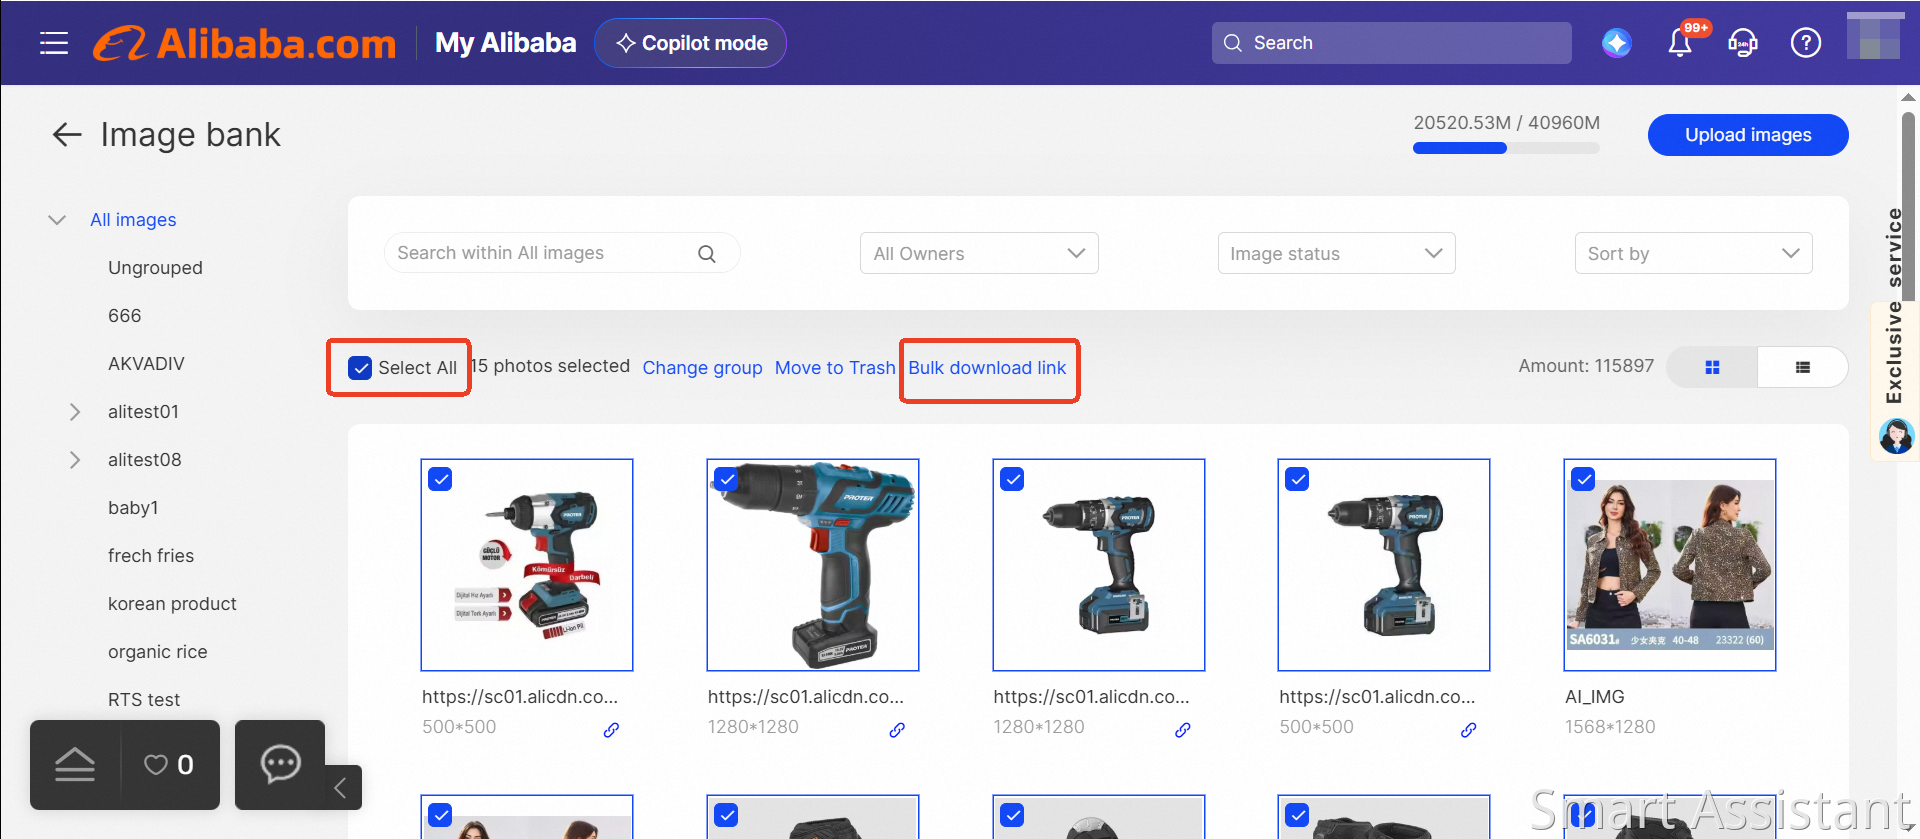Select All images in sidebar
The height and width of the screenshot is (839, 1920).
(133, 220)
